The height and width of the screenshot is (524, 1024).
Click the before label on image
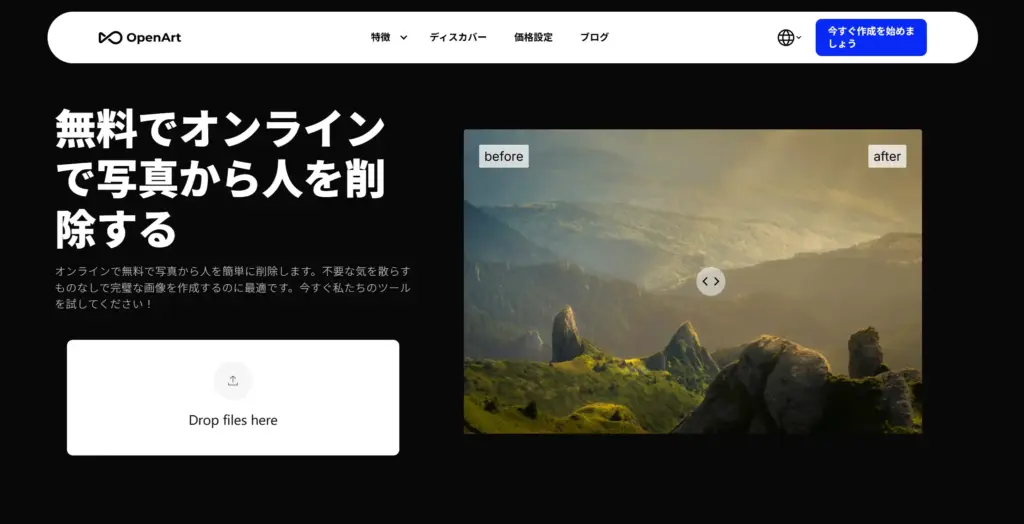point(504,156)
